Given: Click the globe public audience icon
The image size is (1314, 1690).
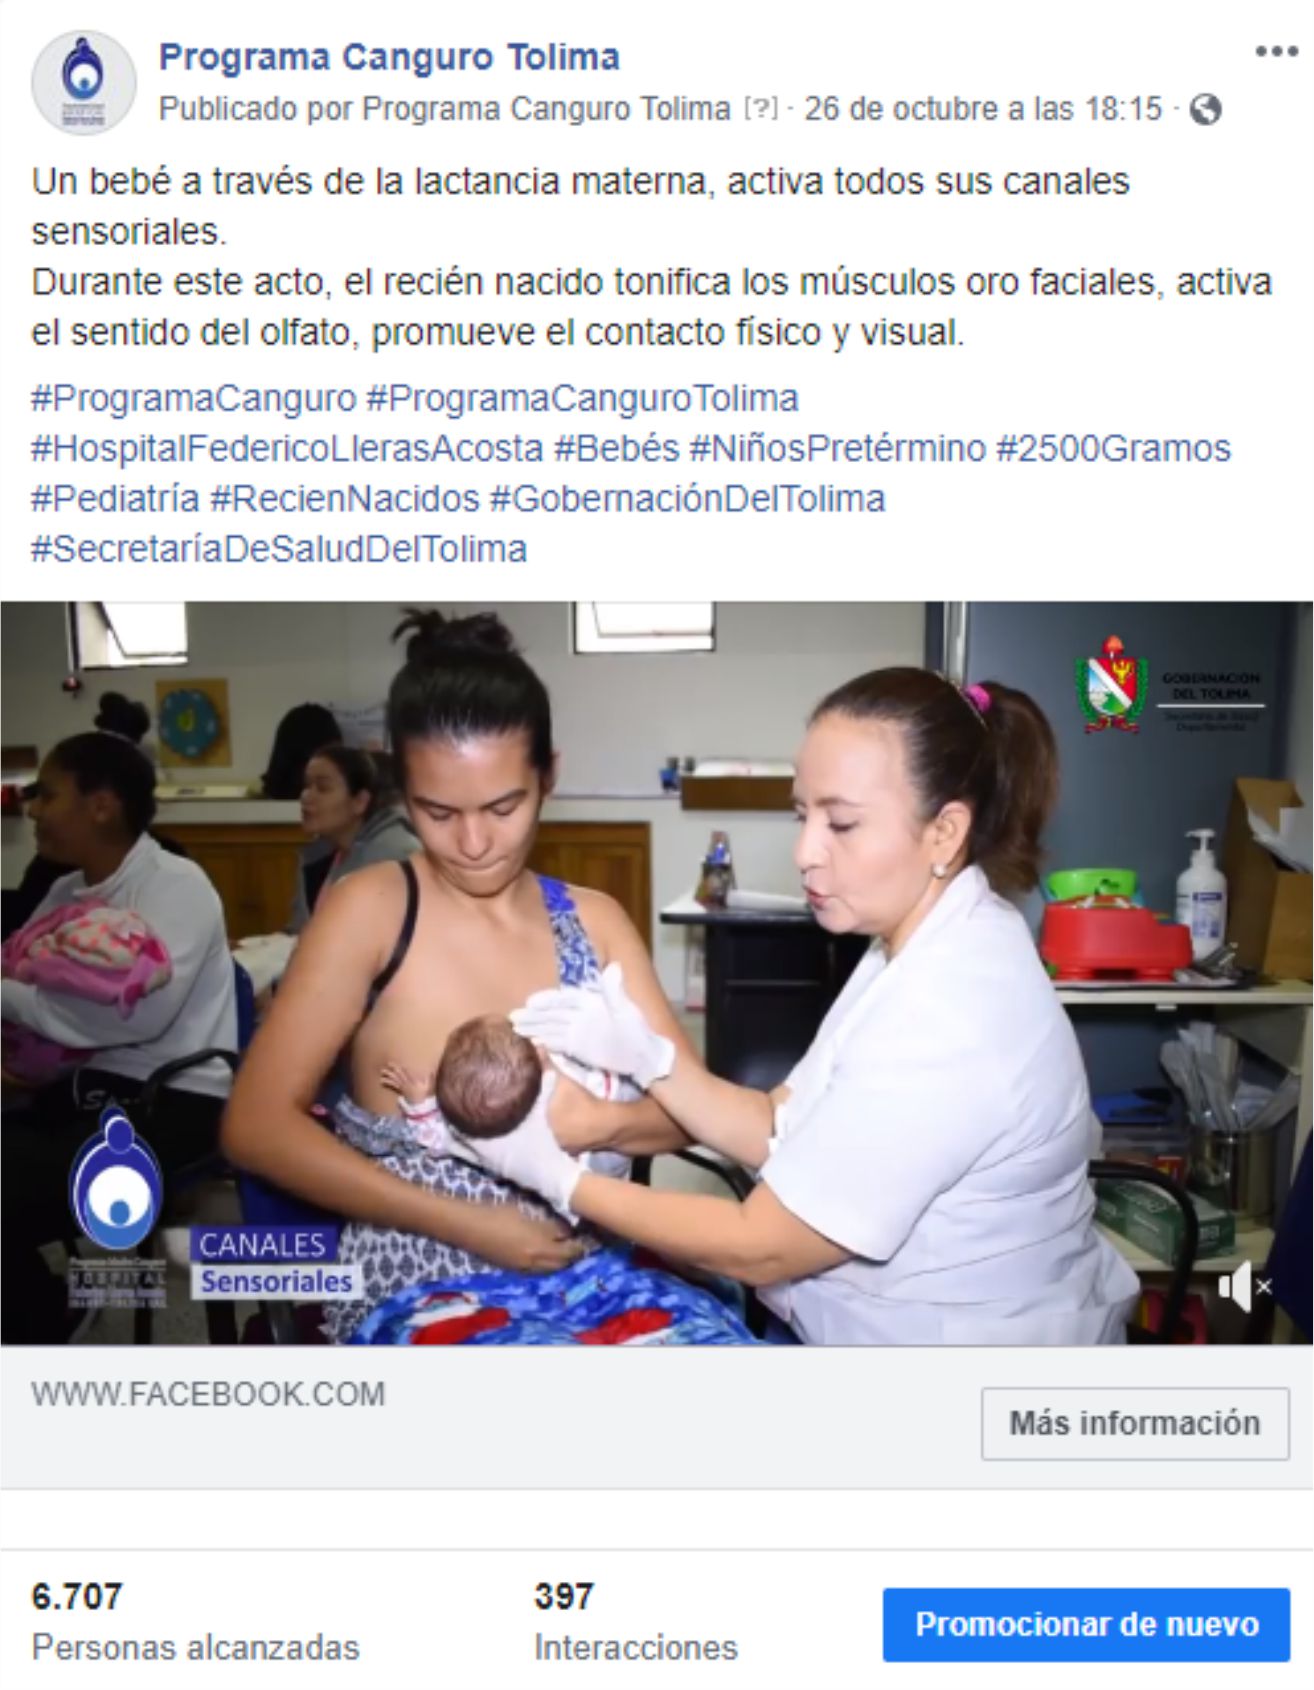Looking at the screenshot, I should 1205,109.
